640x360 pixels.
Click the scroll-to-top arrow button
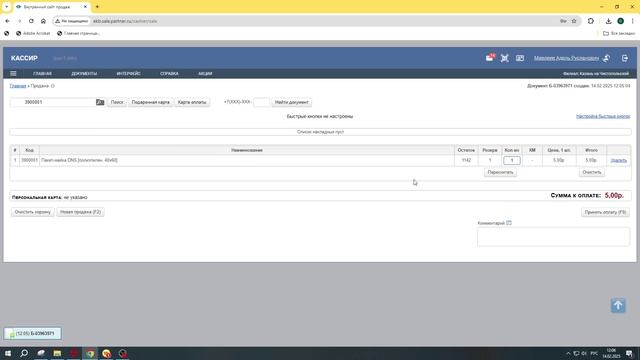[618, 305]
